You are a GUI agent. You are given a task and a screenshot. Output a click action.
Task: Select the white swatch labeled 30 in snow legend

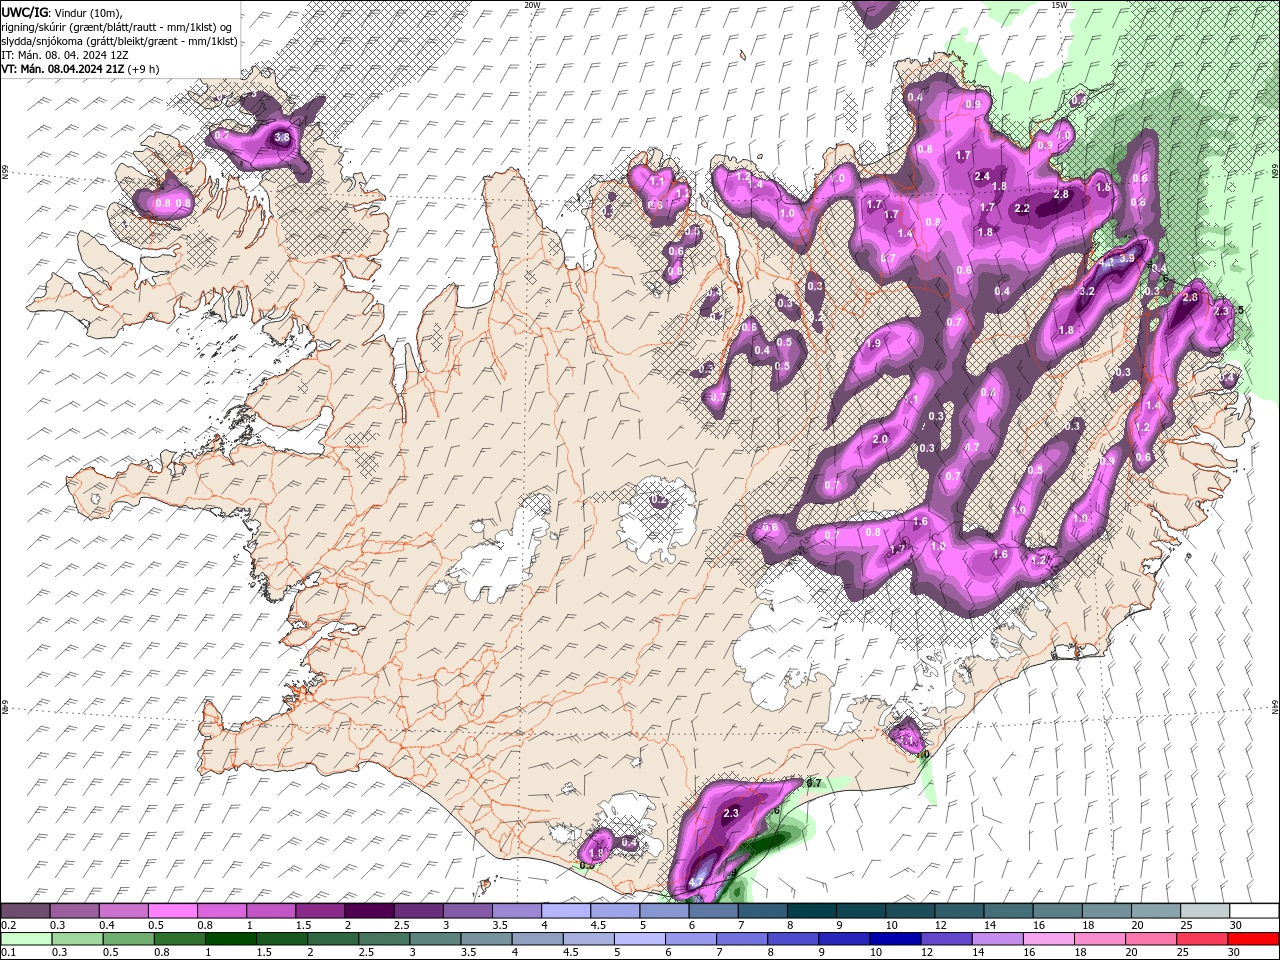pos(1254,911)
